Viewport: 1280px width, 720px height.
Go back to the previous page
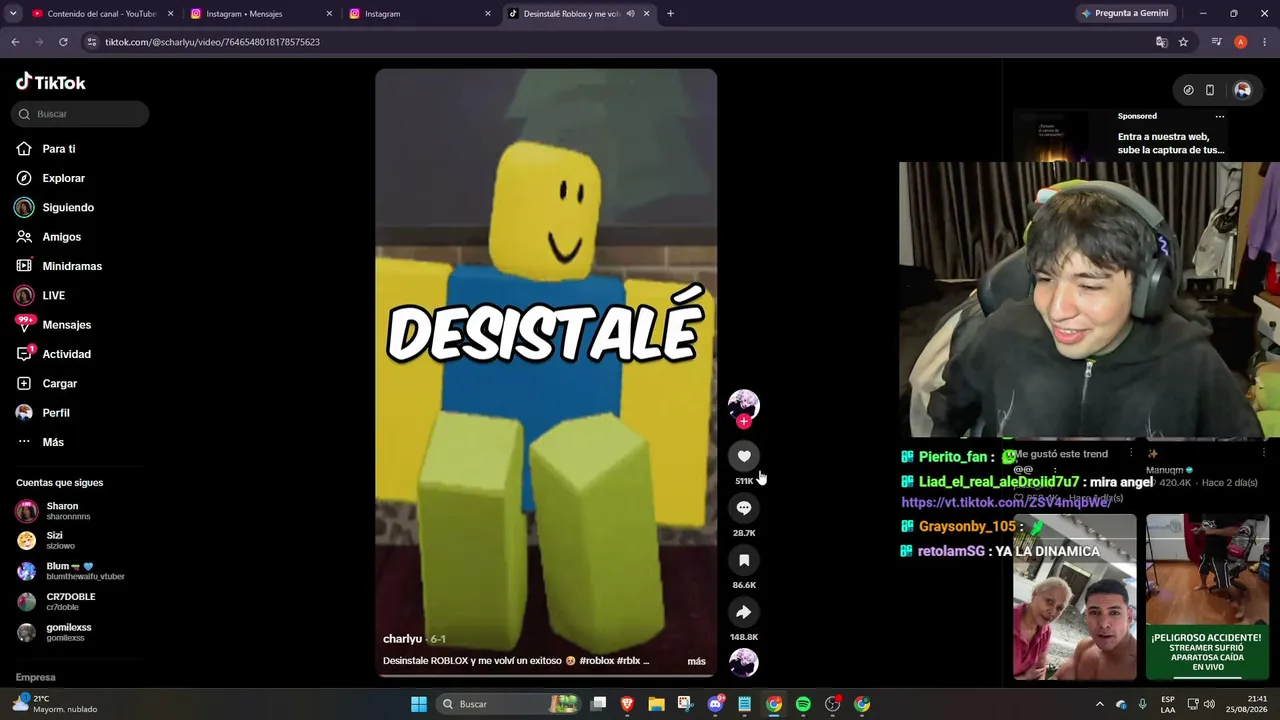tap(15, 42)
